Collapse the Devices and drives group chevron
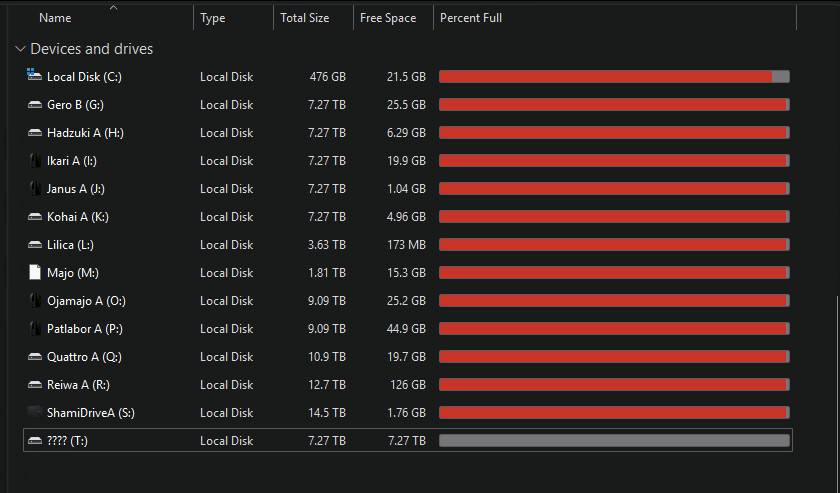This screenshot has width=840, height=493. point(20,49)
